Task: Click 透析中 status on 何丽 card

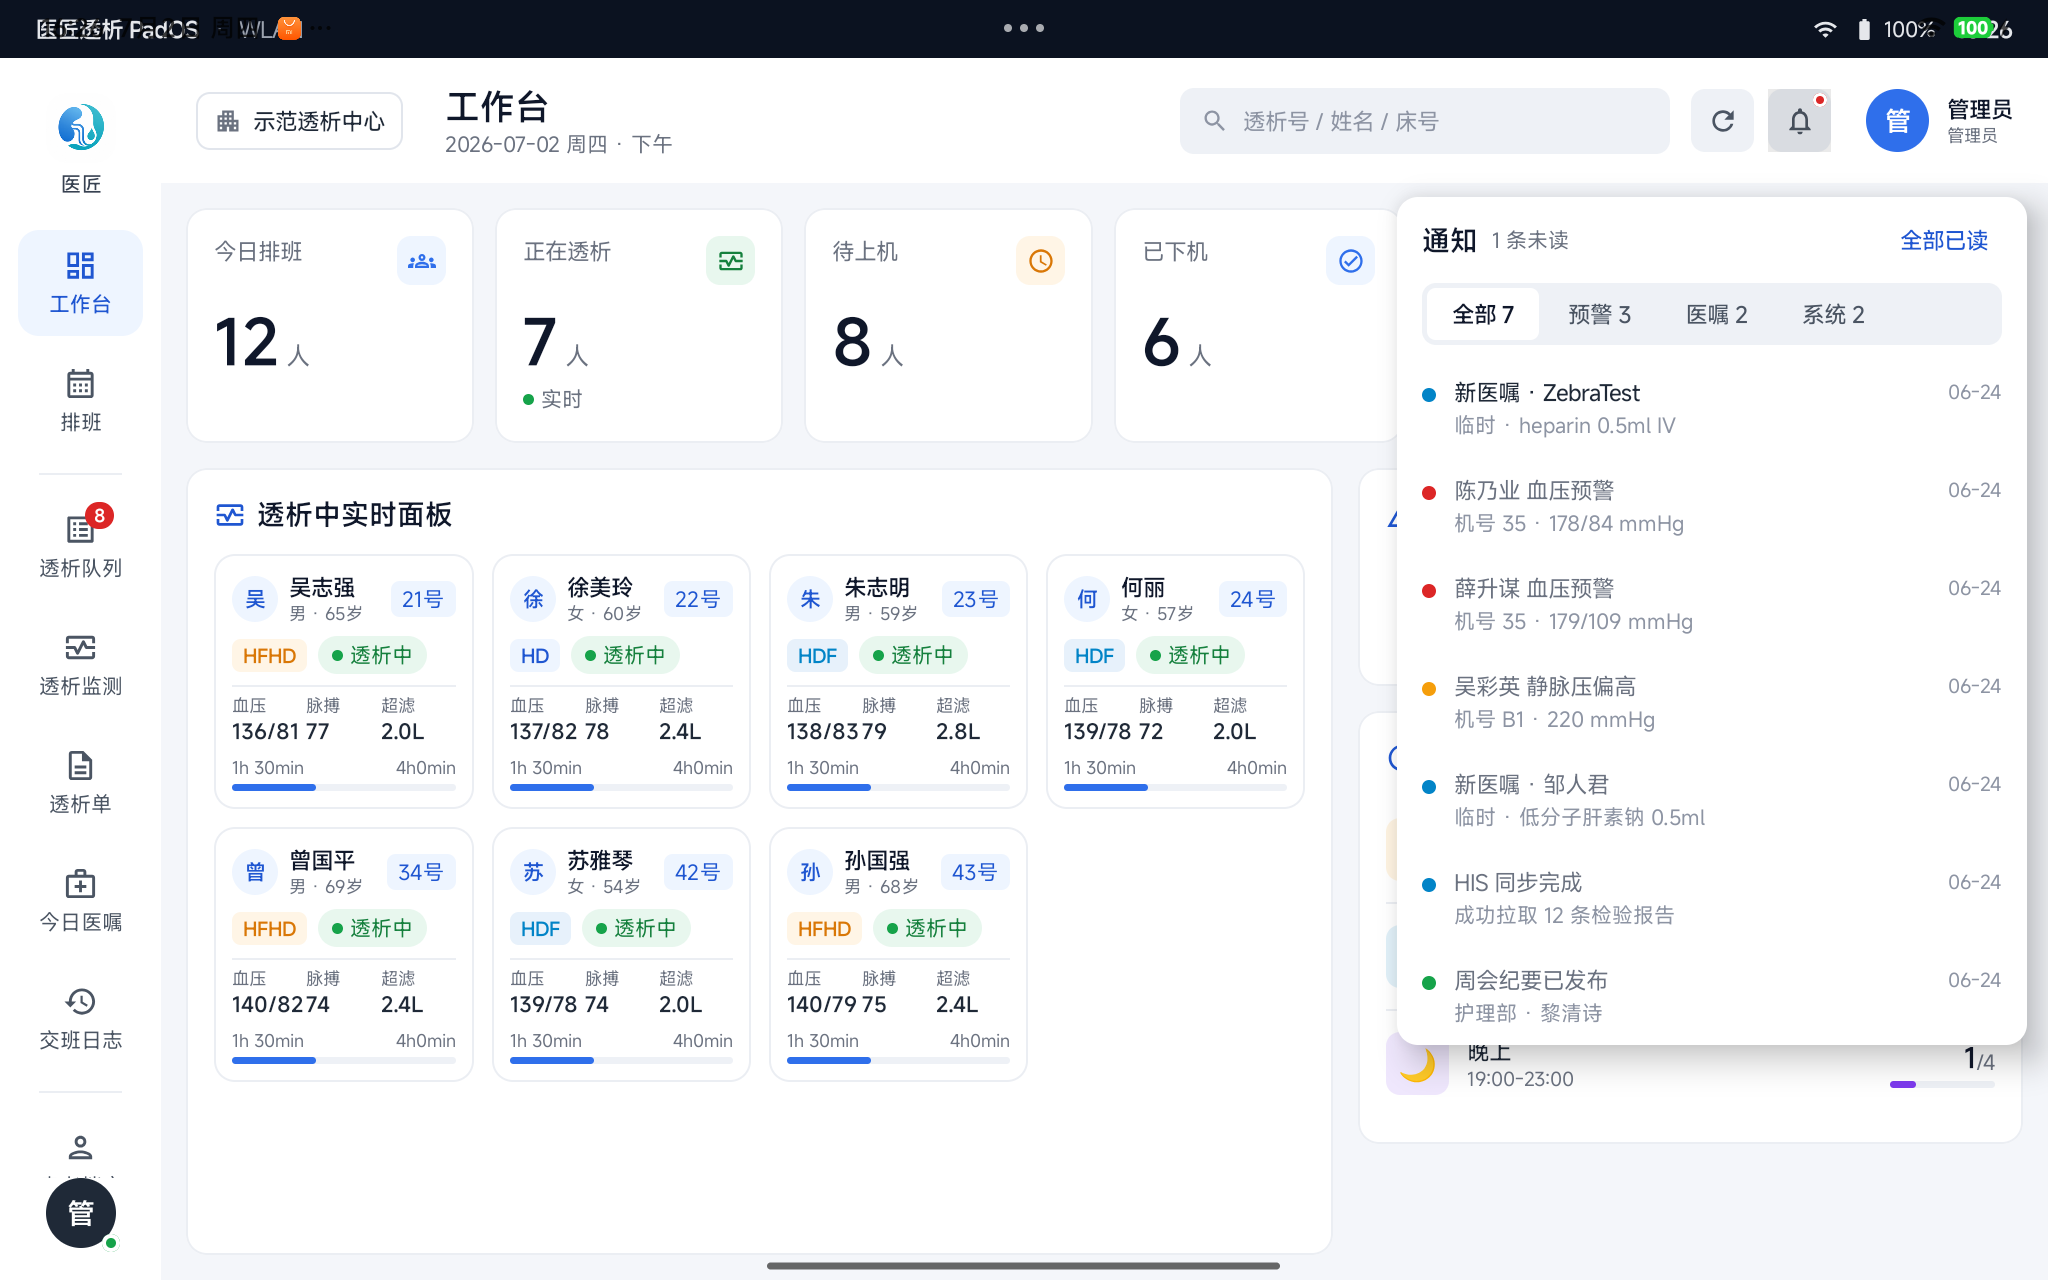Action: tap(1190, 656)
